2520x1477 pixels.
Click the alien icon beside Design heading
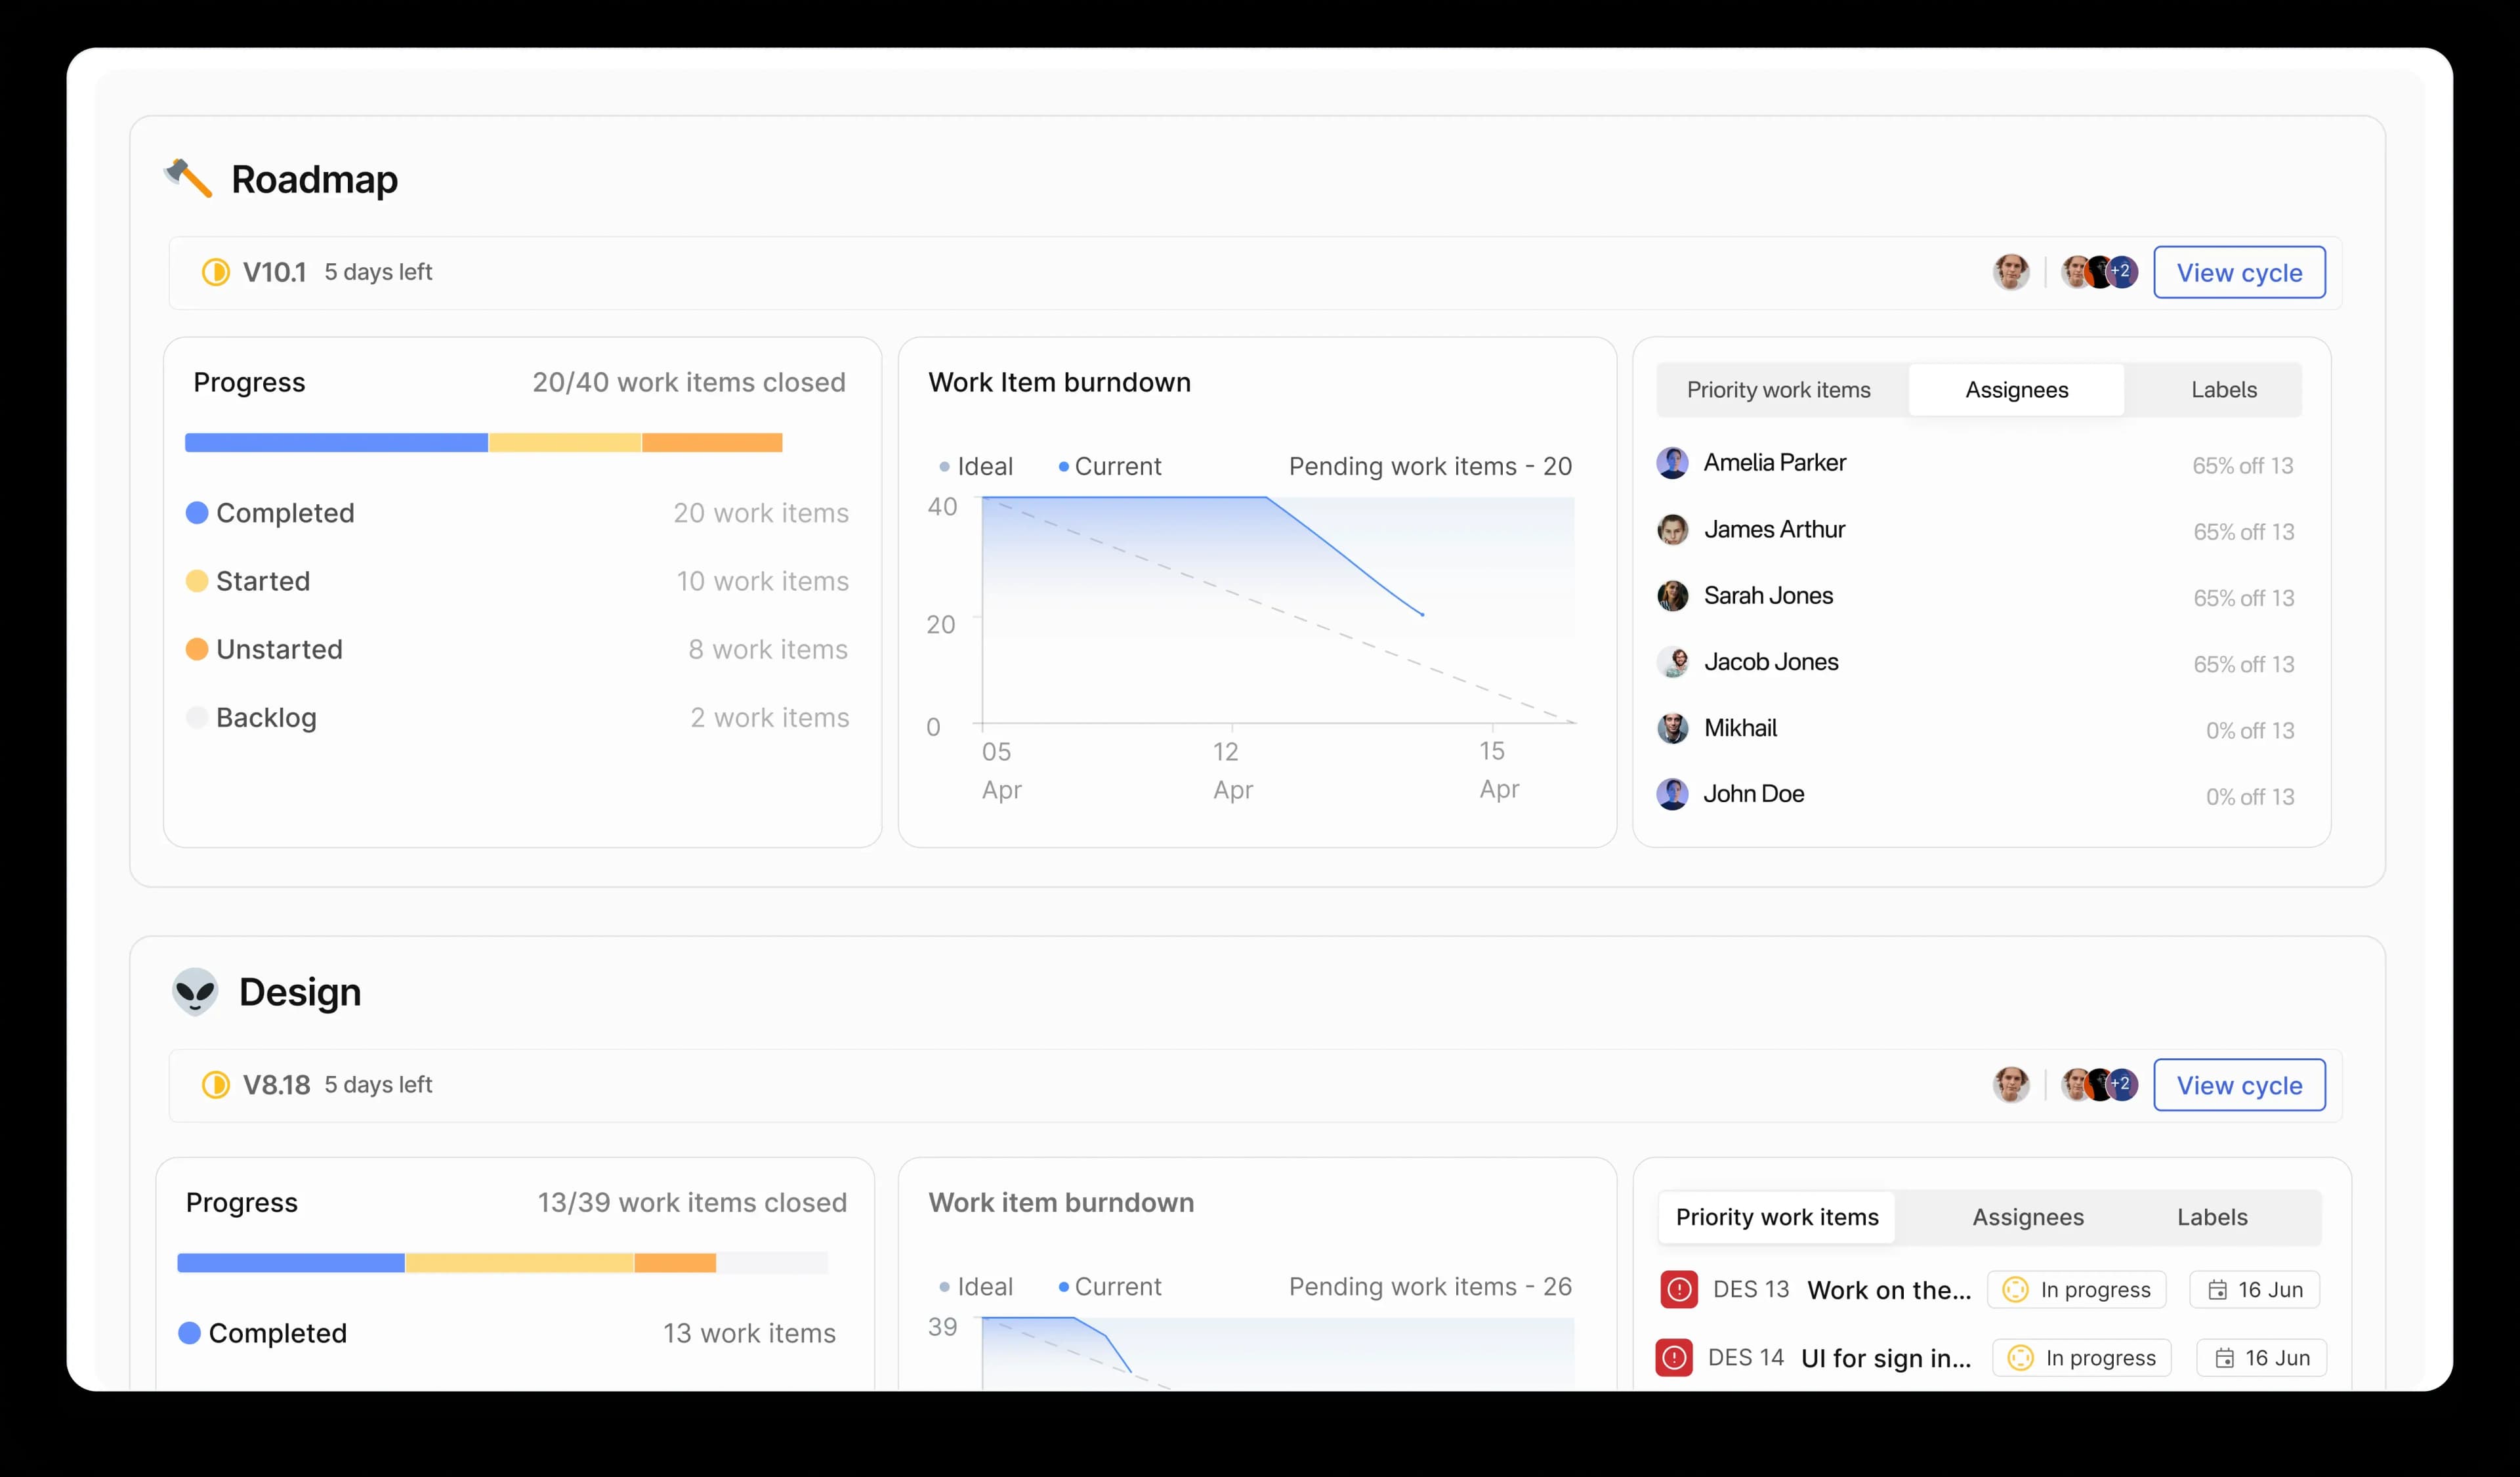tap(196, 992)
